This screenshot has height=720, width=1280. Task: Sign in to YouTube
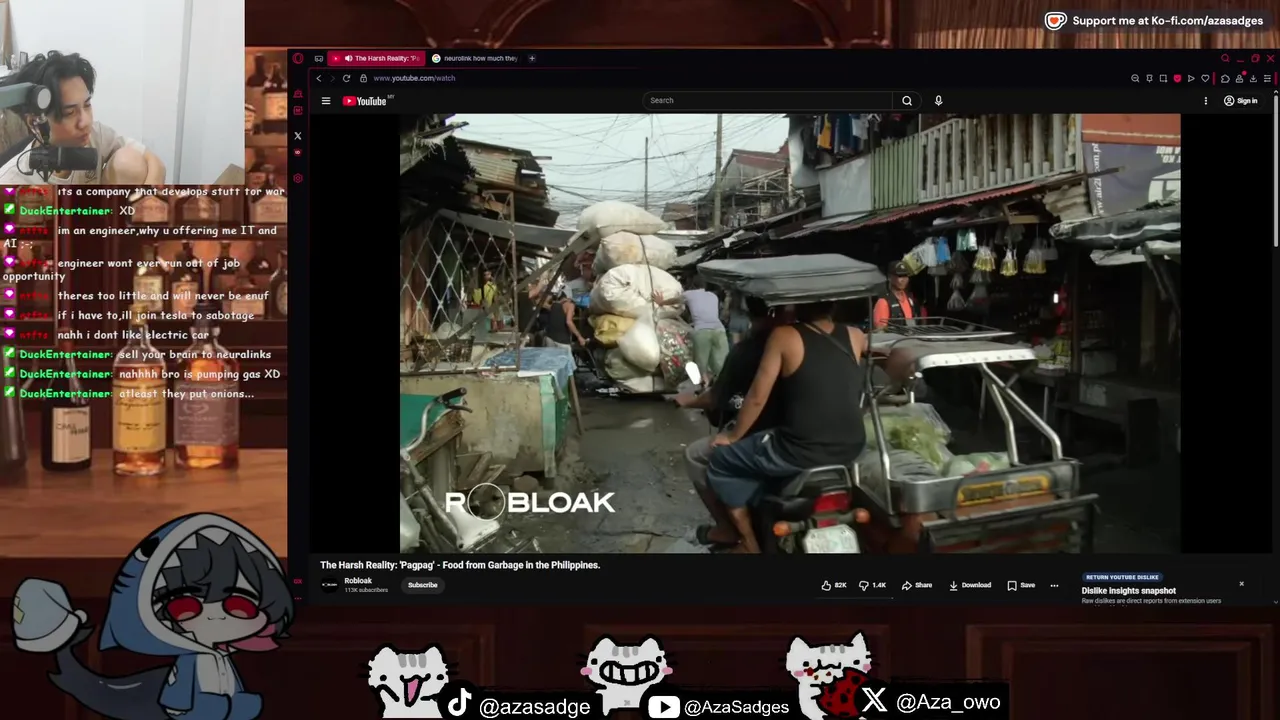click(1241, 100)
